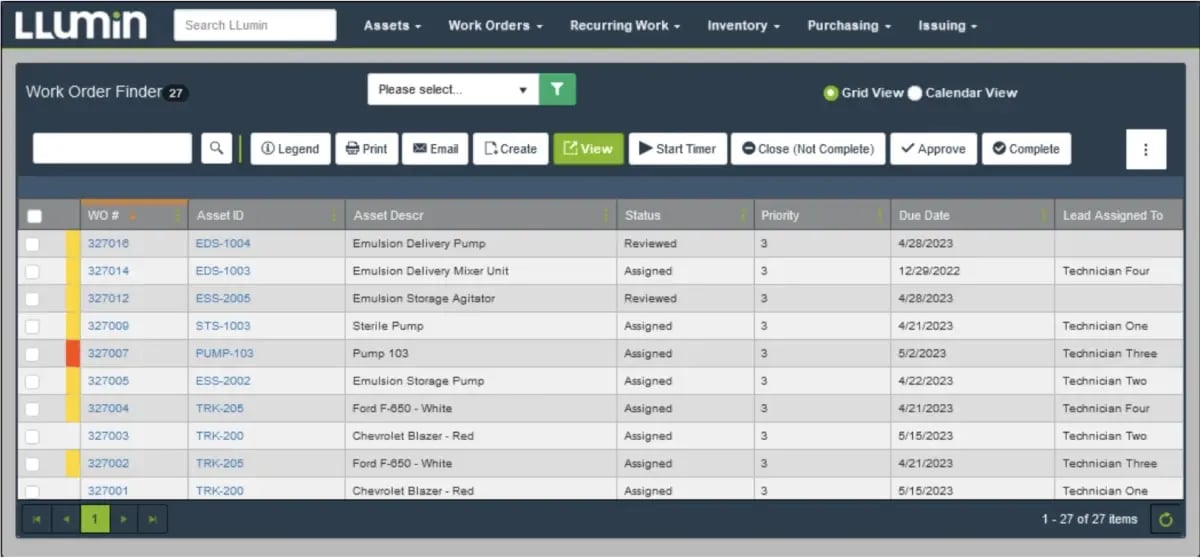This screenshot has width=1200, height=558.
Task: Click the Start Timer button
Action: pos(678,149)
